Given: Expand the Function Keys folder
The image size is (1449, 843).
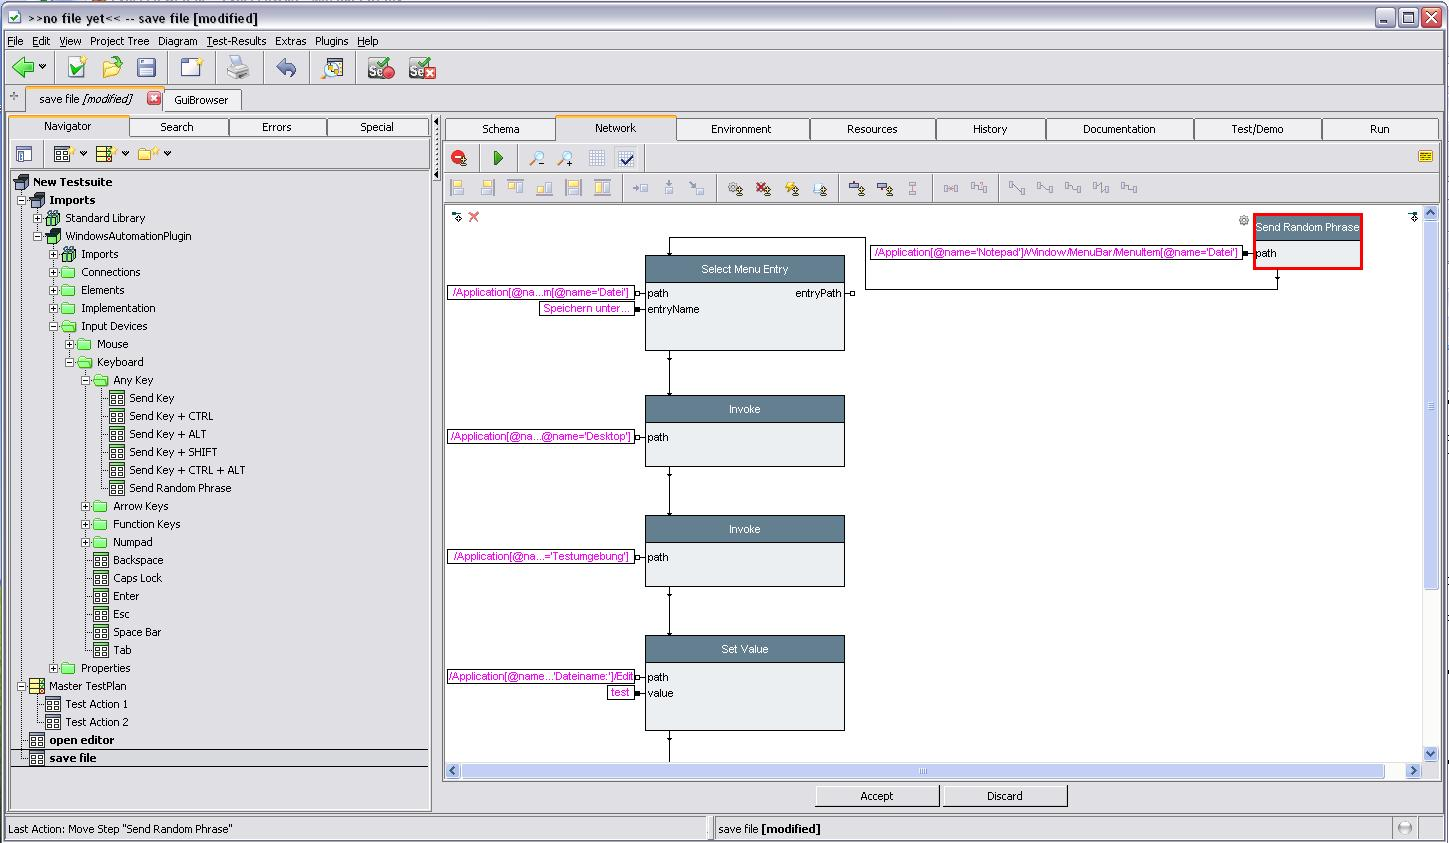Looking at the screenshot, I should 86,524.
